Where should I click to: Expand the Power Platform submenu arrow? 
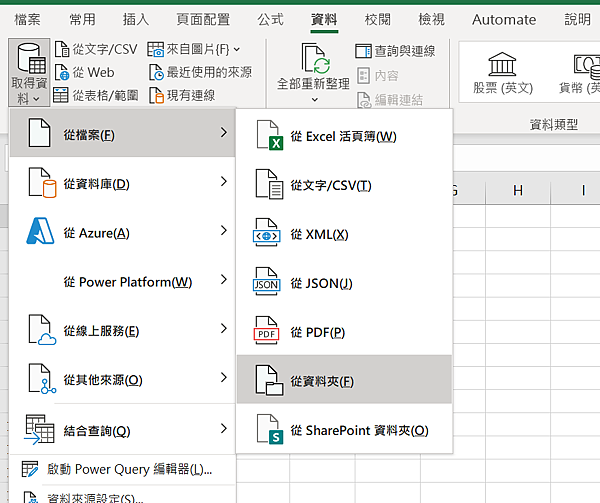(x=224, y=280)
